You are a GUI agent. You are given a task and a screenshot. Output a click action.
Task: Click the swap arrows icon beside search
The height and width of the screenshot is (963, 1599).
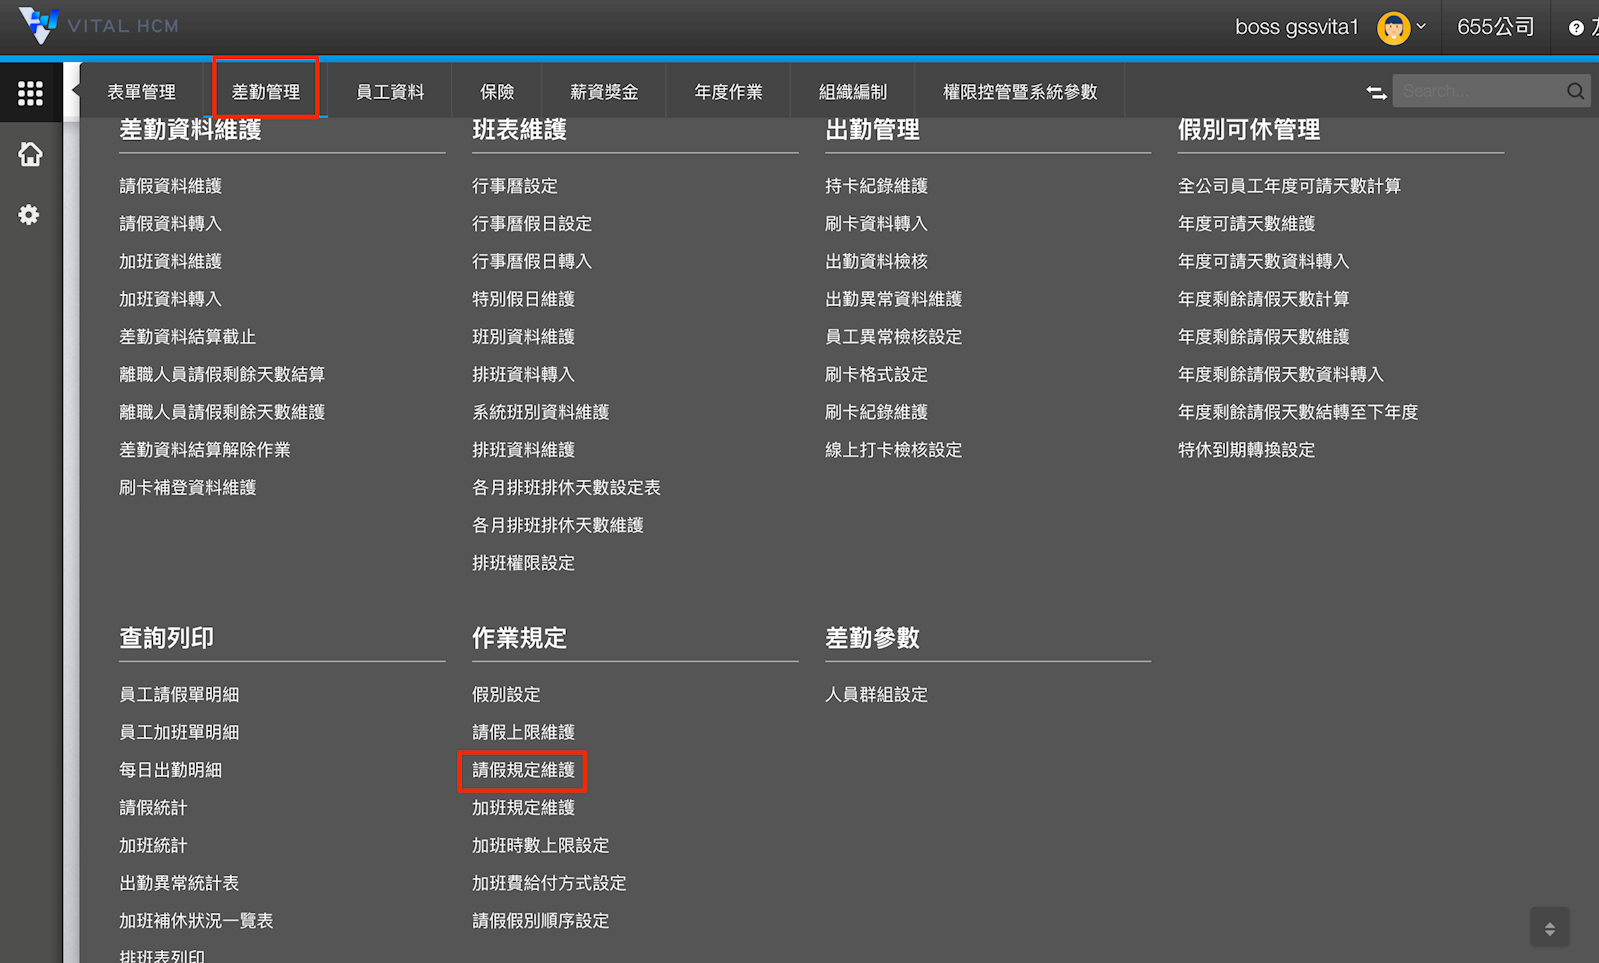tap(1376, 92)
